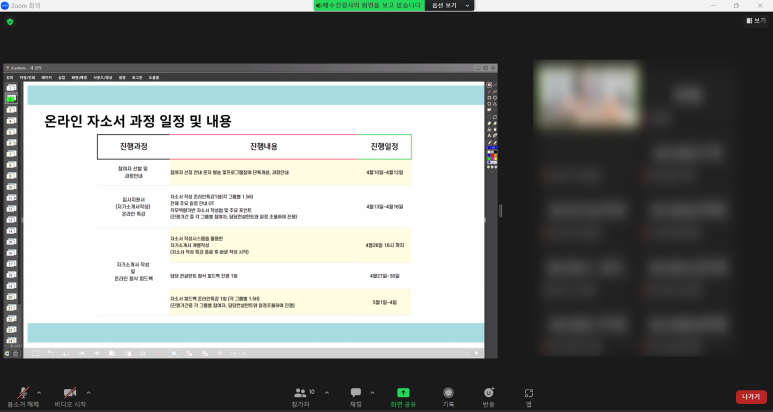The image size is (773, 412).
Task: Open the 앱 apps icon
Action: pyautogui.click(x=528, y=394)
